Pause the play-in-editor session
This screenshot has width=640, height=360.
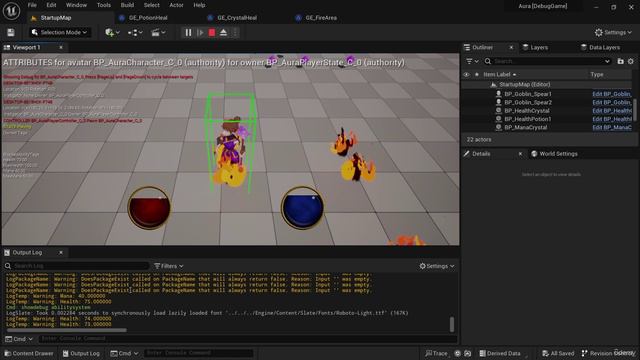coord(188,32)
